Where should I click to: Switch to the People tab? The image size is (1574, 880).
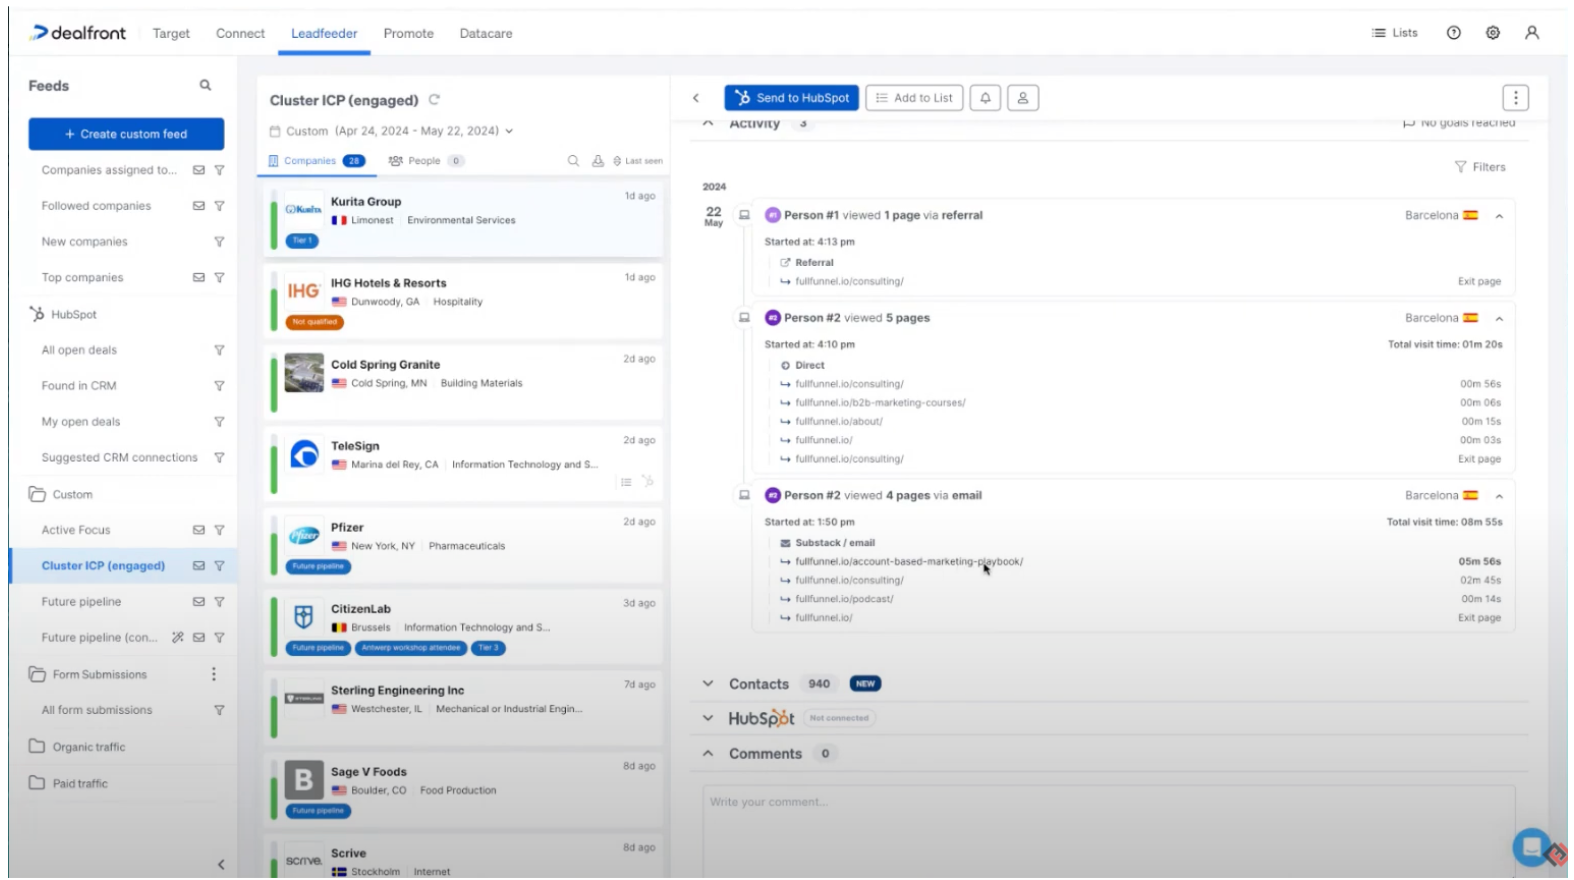[x=426, y=161]
